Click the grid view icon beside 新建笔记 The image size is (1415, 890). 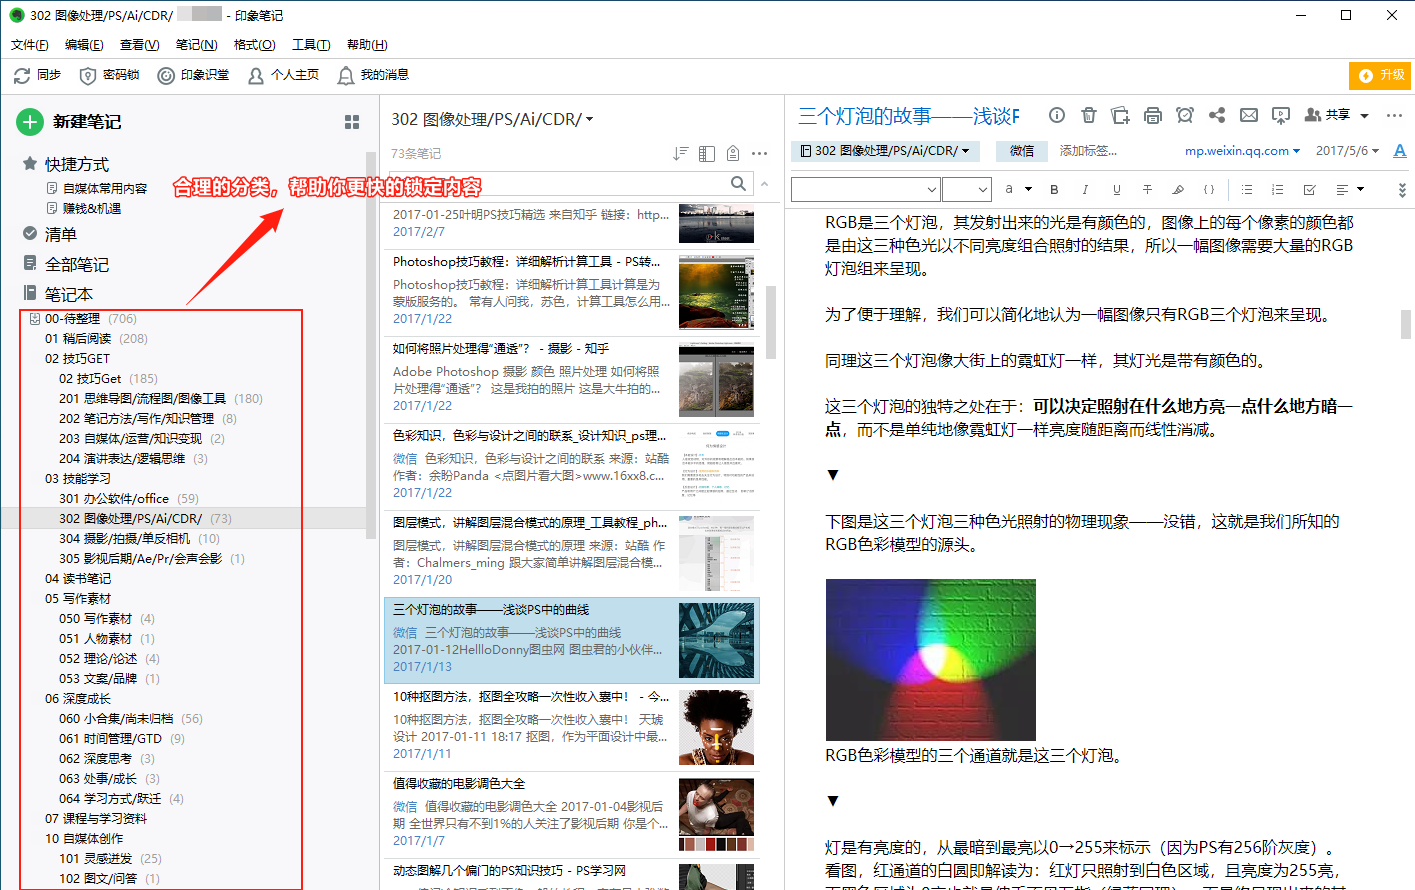[x=352, y=122]
